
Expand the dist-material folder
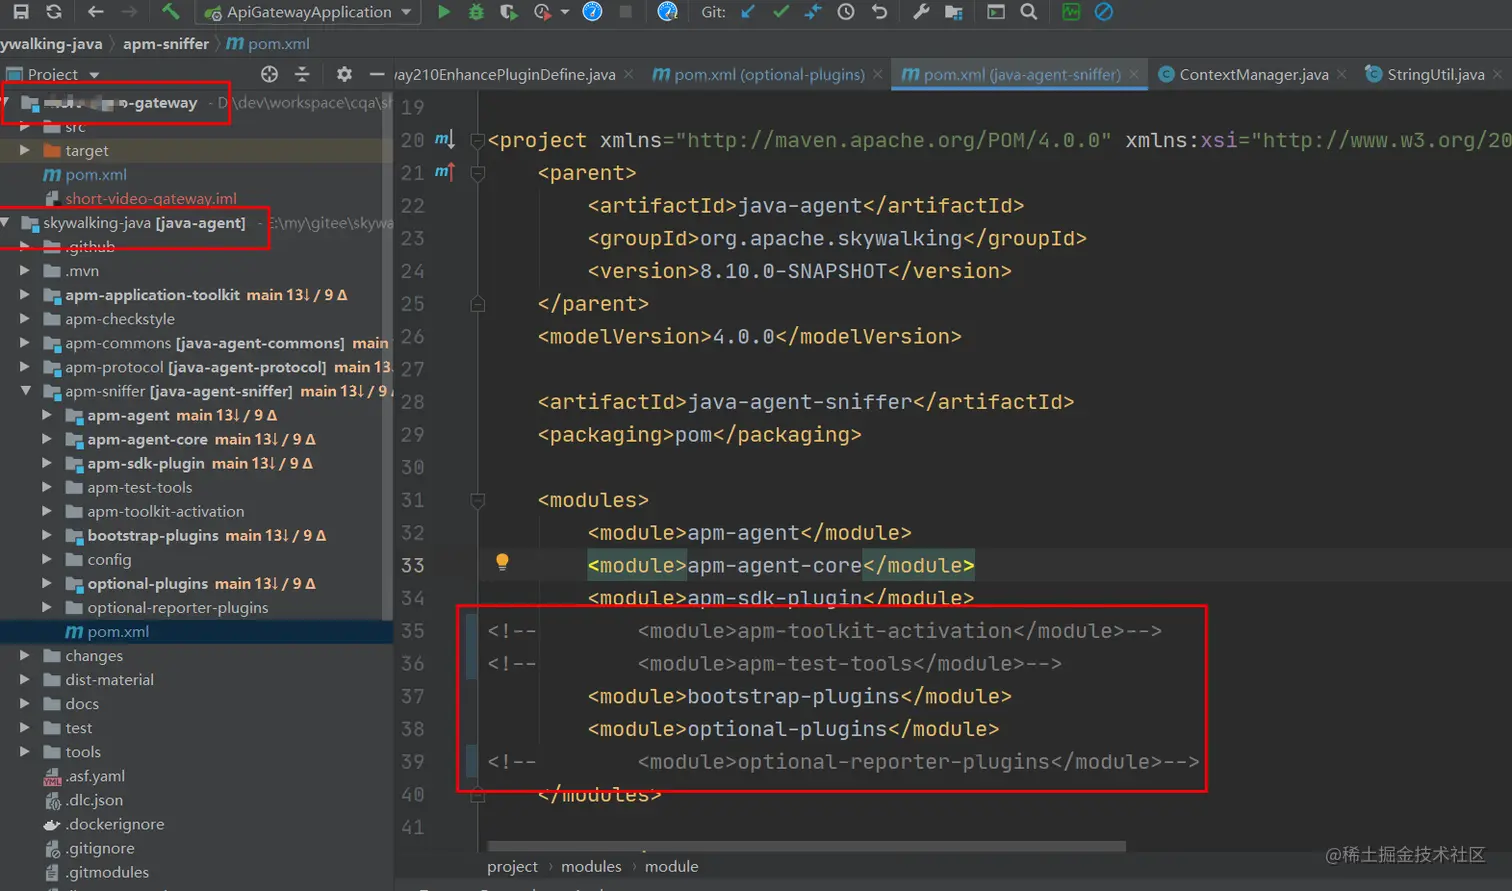[25, 680]
